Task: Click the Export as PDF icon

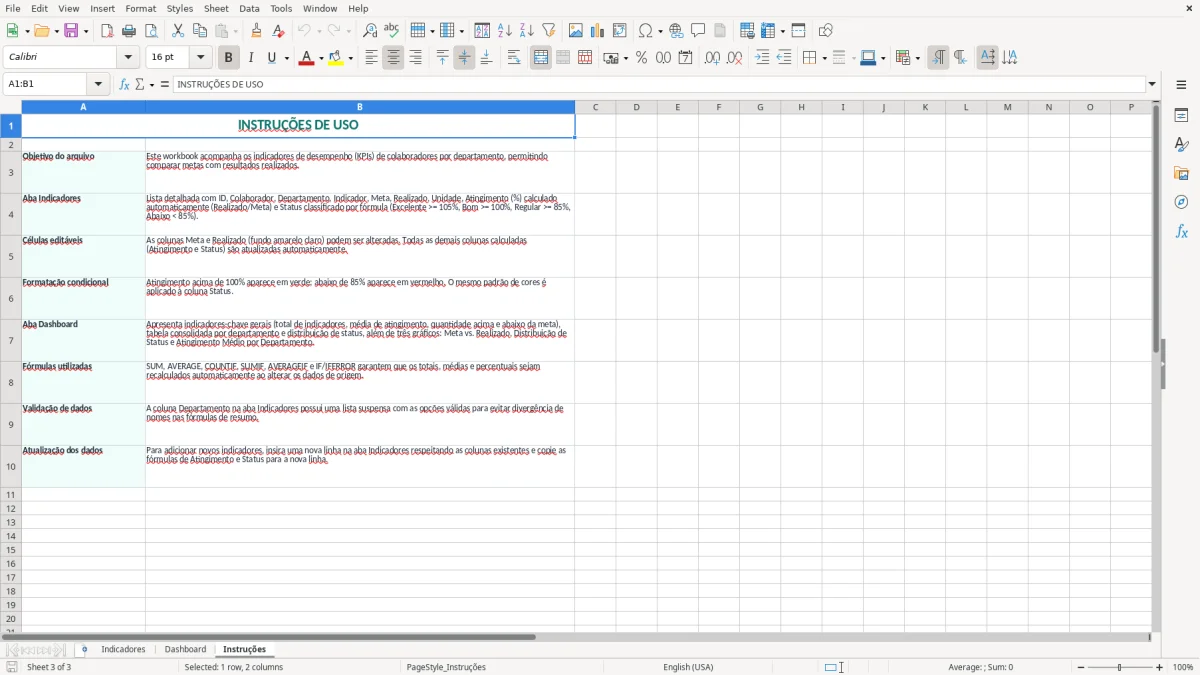Action: [107, 31]
